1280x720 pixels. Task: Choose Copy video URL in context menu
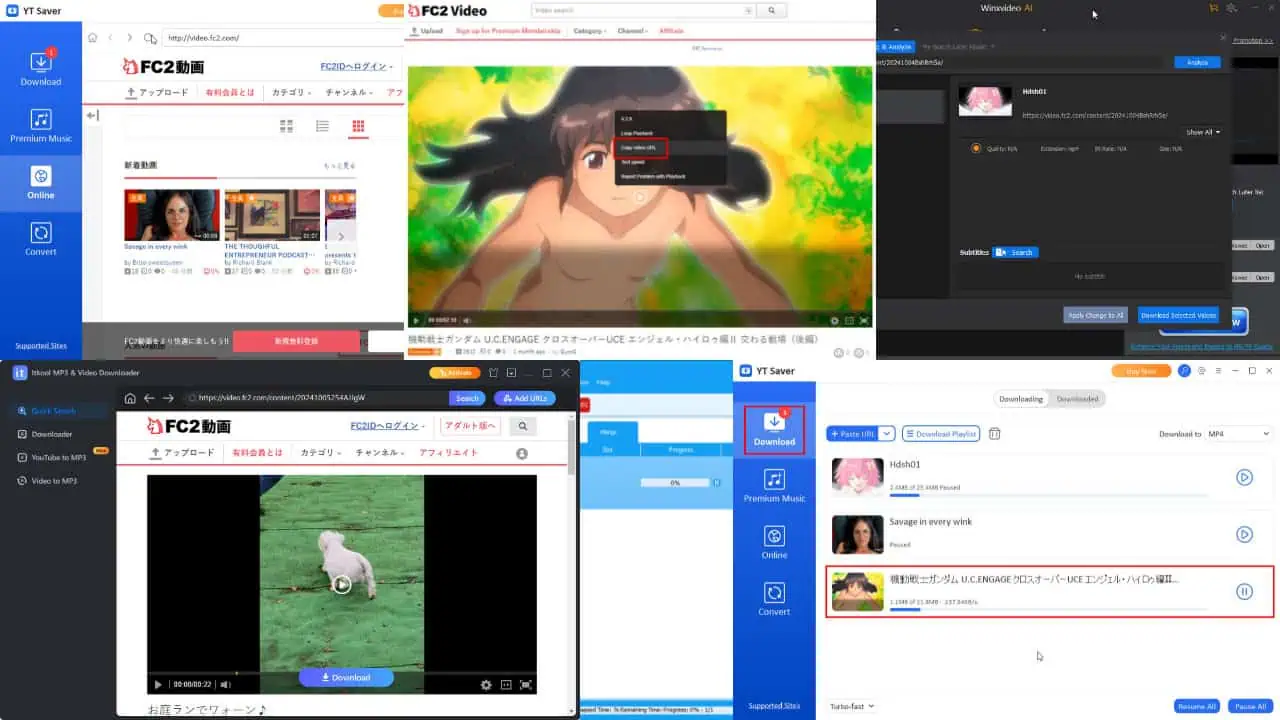(640, 148)
